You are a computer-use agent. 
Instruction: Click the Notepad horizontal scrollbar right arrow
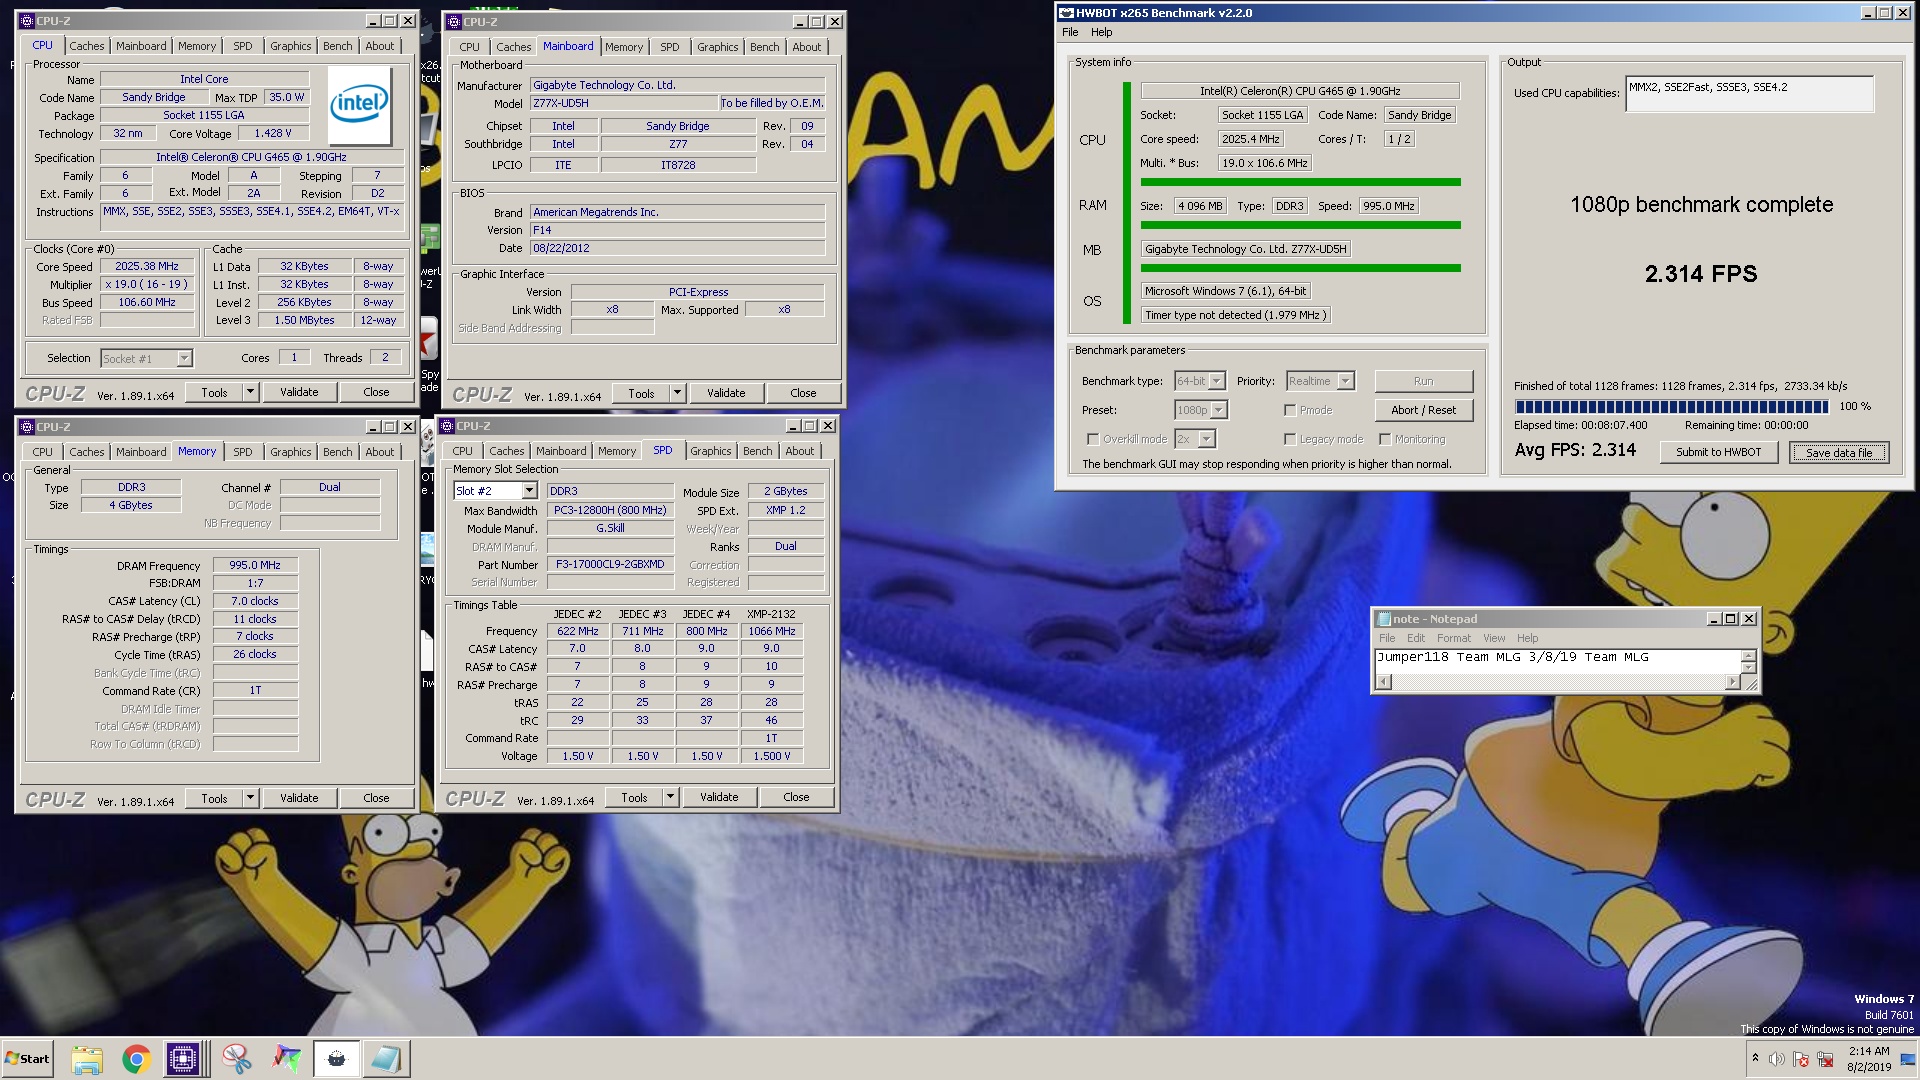[1732, 682]
